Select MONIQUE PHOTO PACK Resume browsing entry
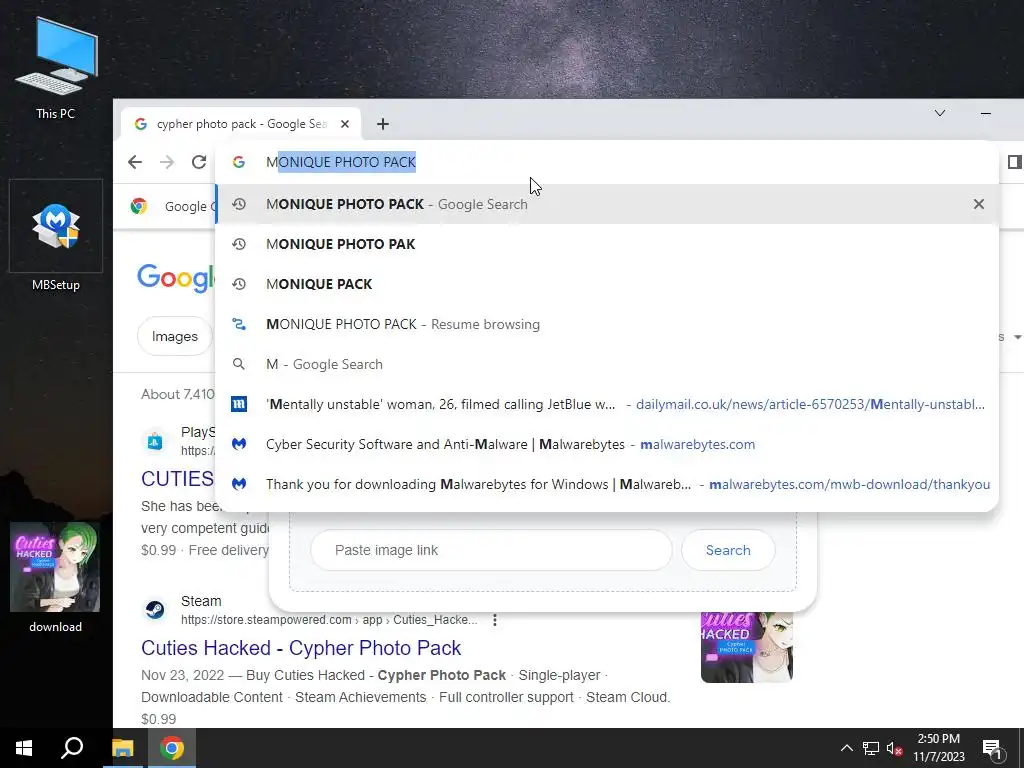This screenshot has width=1024, height=768. (607, 325)
